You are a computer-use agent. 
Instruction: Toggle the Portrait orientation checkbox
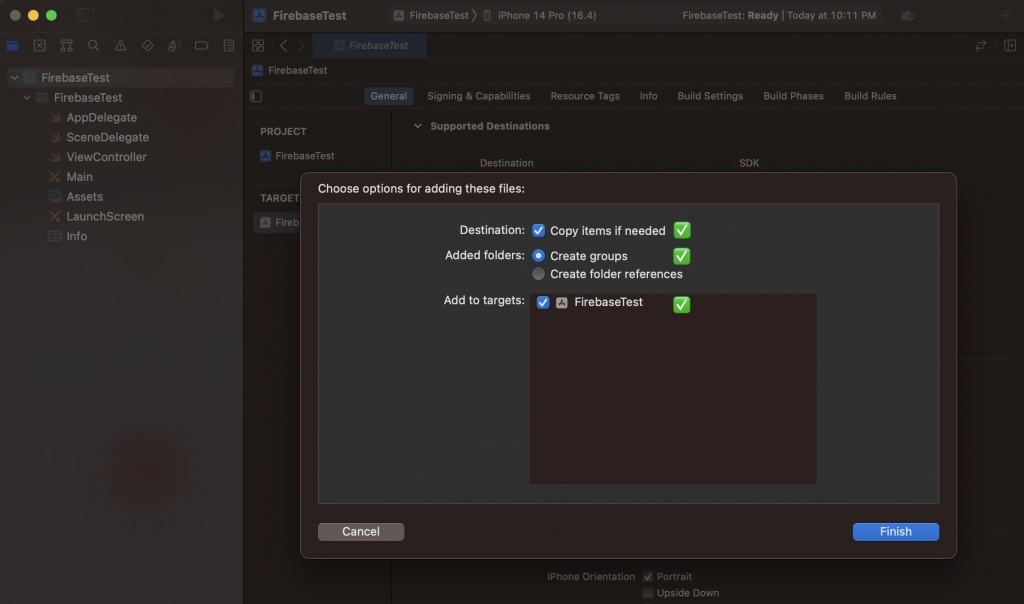648,577
